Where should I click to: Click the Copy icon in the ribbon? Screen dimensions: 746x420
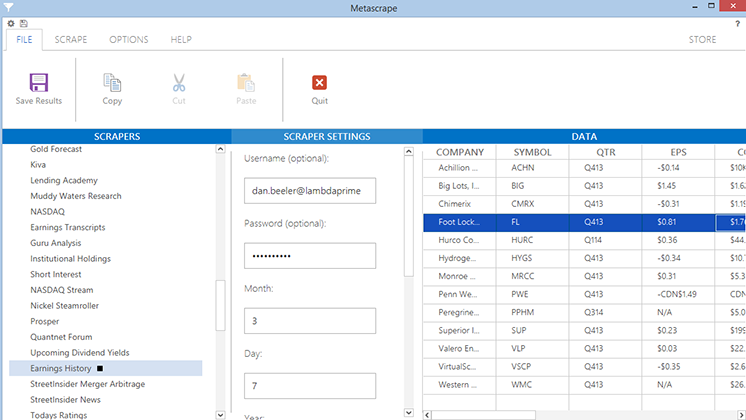pos(112,83)
